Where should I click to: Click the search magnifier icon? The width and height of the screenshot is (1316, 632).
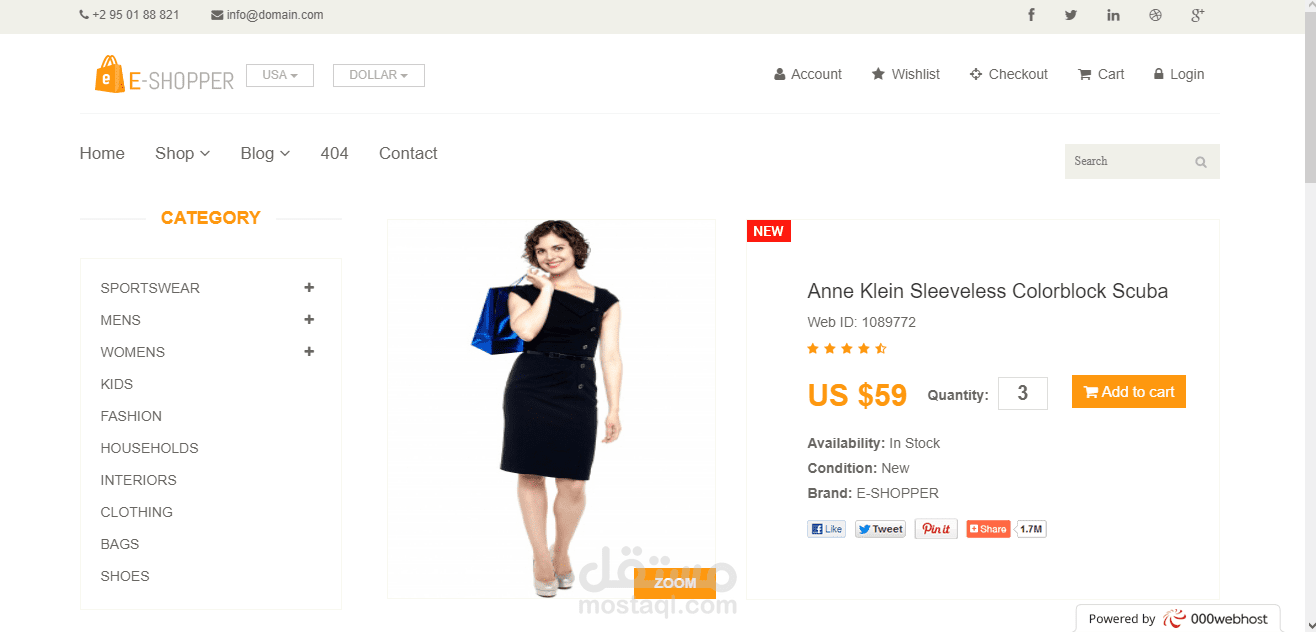pos(1201,162)
